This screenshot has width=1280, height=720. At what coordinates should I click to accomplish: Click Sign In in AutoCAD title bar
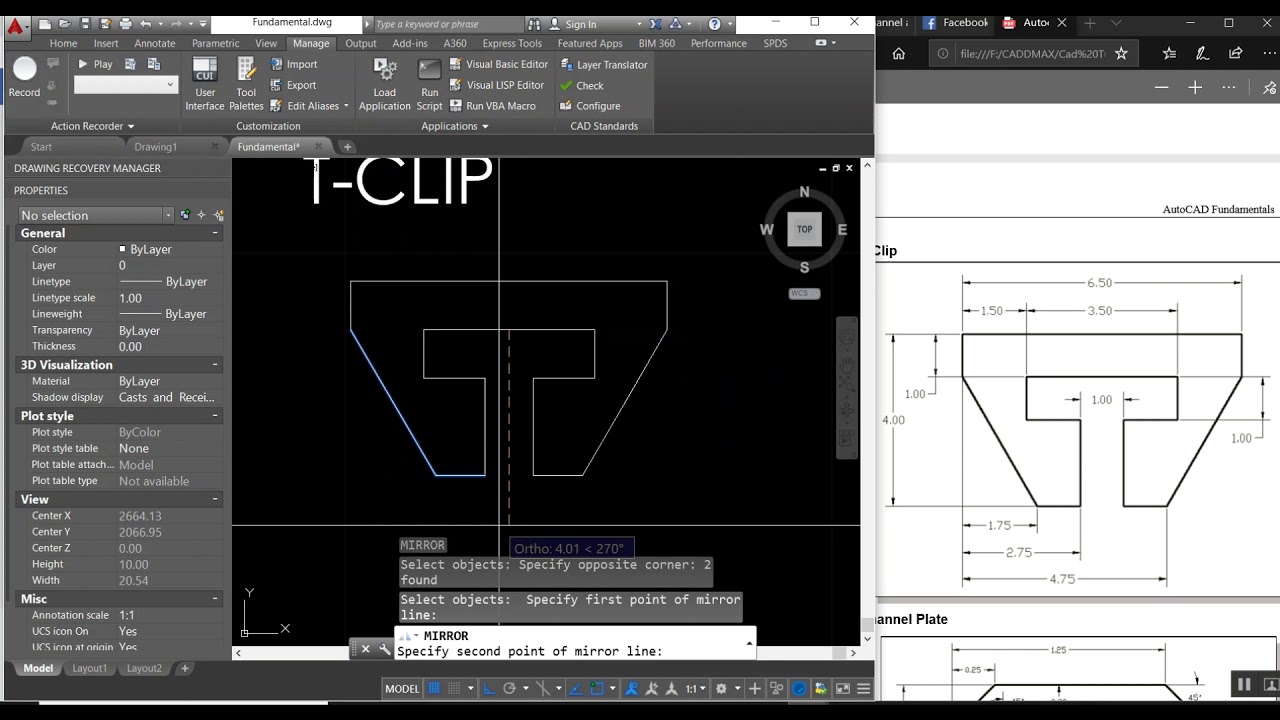[580, 24]
